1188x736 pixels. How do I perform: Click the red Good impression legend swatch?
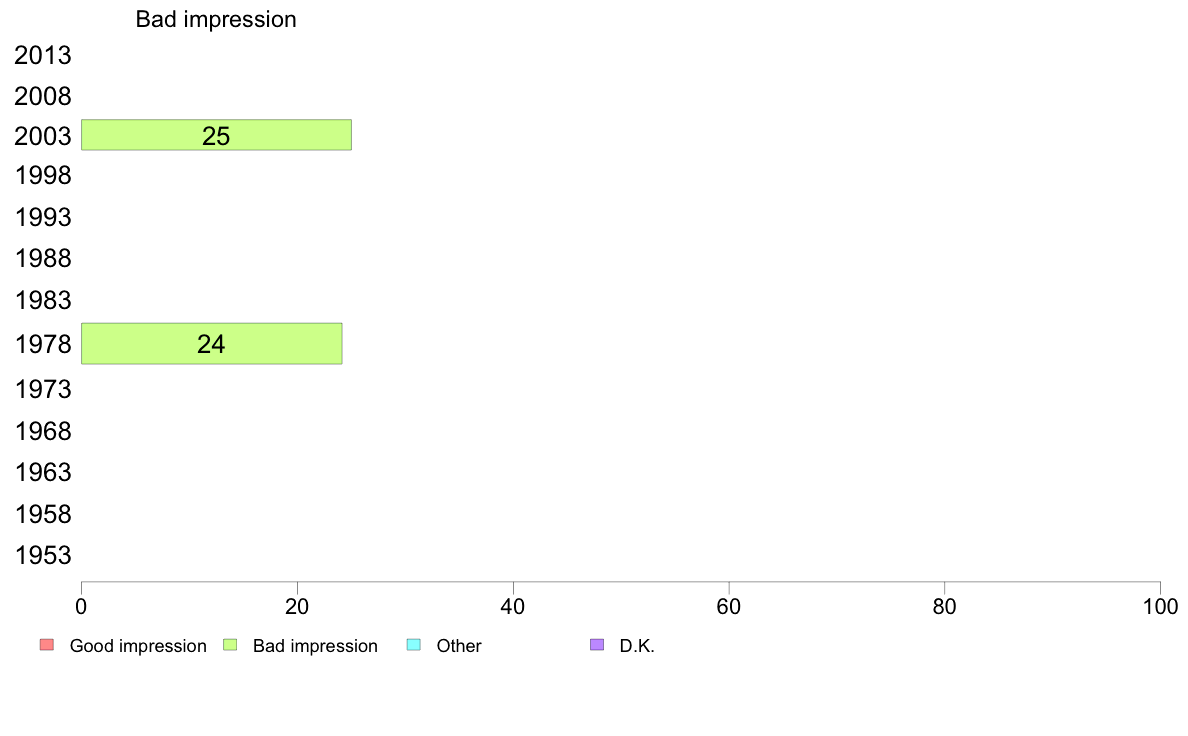(47, 645)
